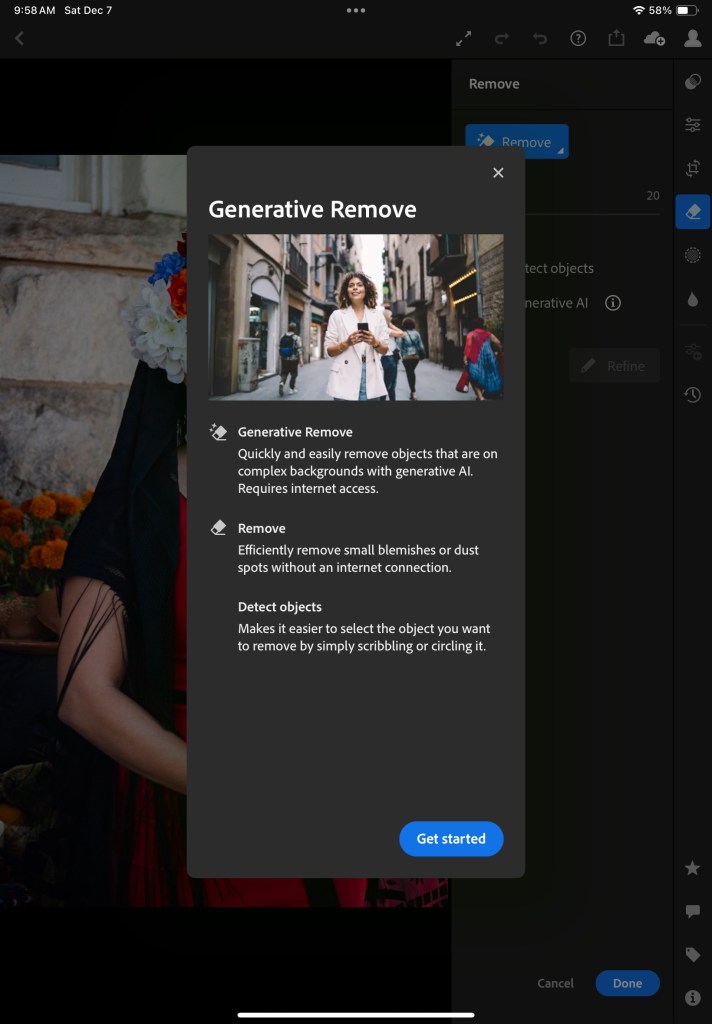Screen dimensions: 712x1024
Task: Open the Masking tool
Action: pos(692,256)
